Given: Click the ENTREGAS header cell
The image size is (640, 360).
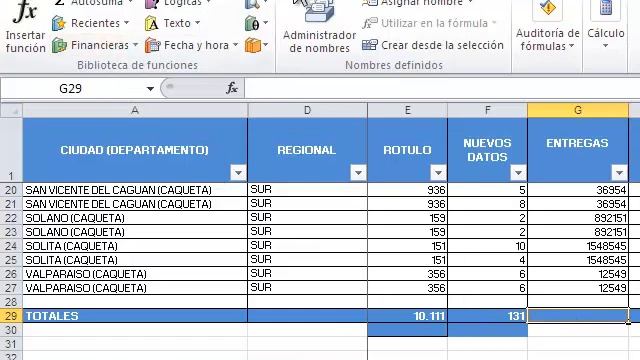Looking at the screenshot, I should pyautogui.click(x=578, y=150).
